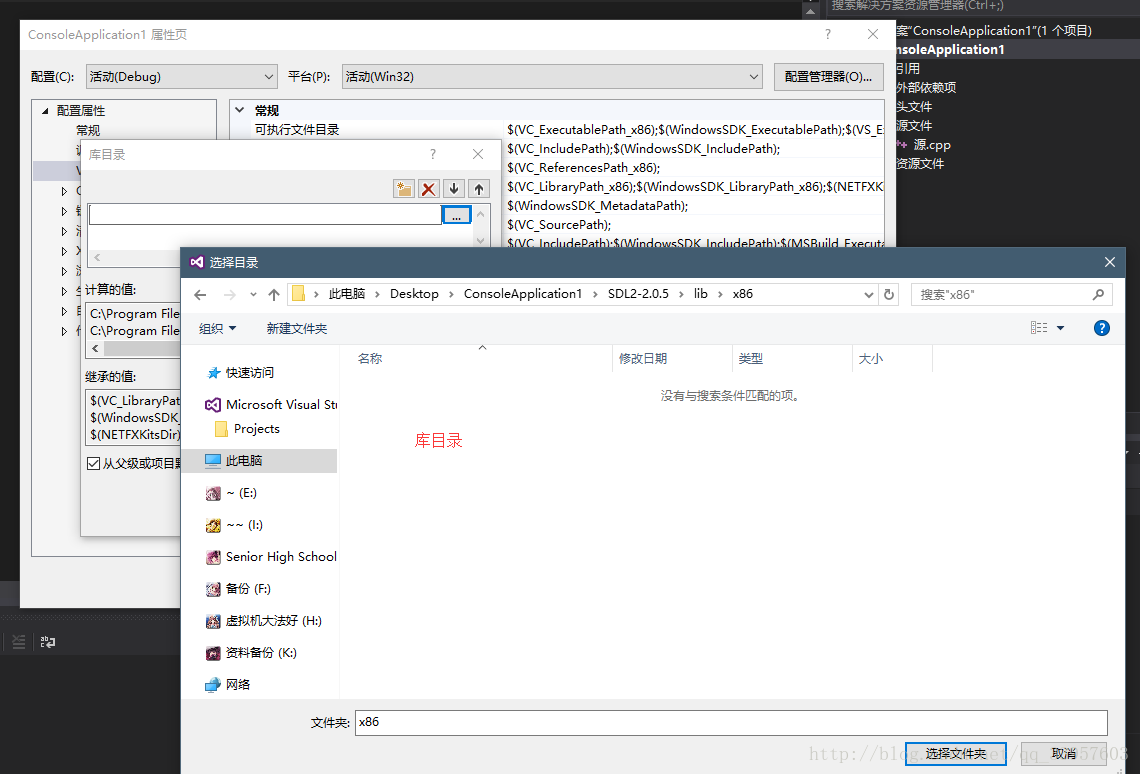Click the list scroll up arrow in 库目录 editor
The width and height of the screenshot is (1140, 774).
click(481, 214)
